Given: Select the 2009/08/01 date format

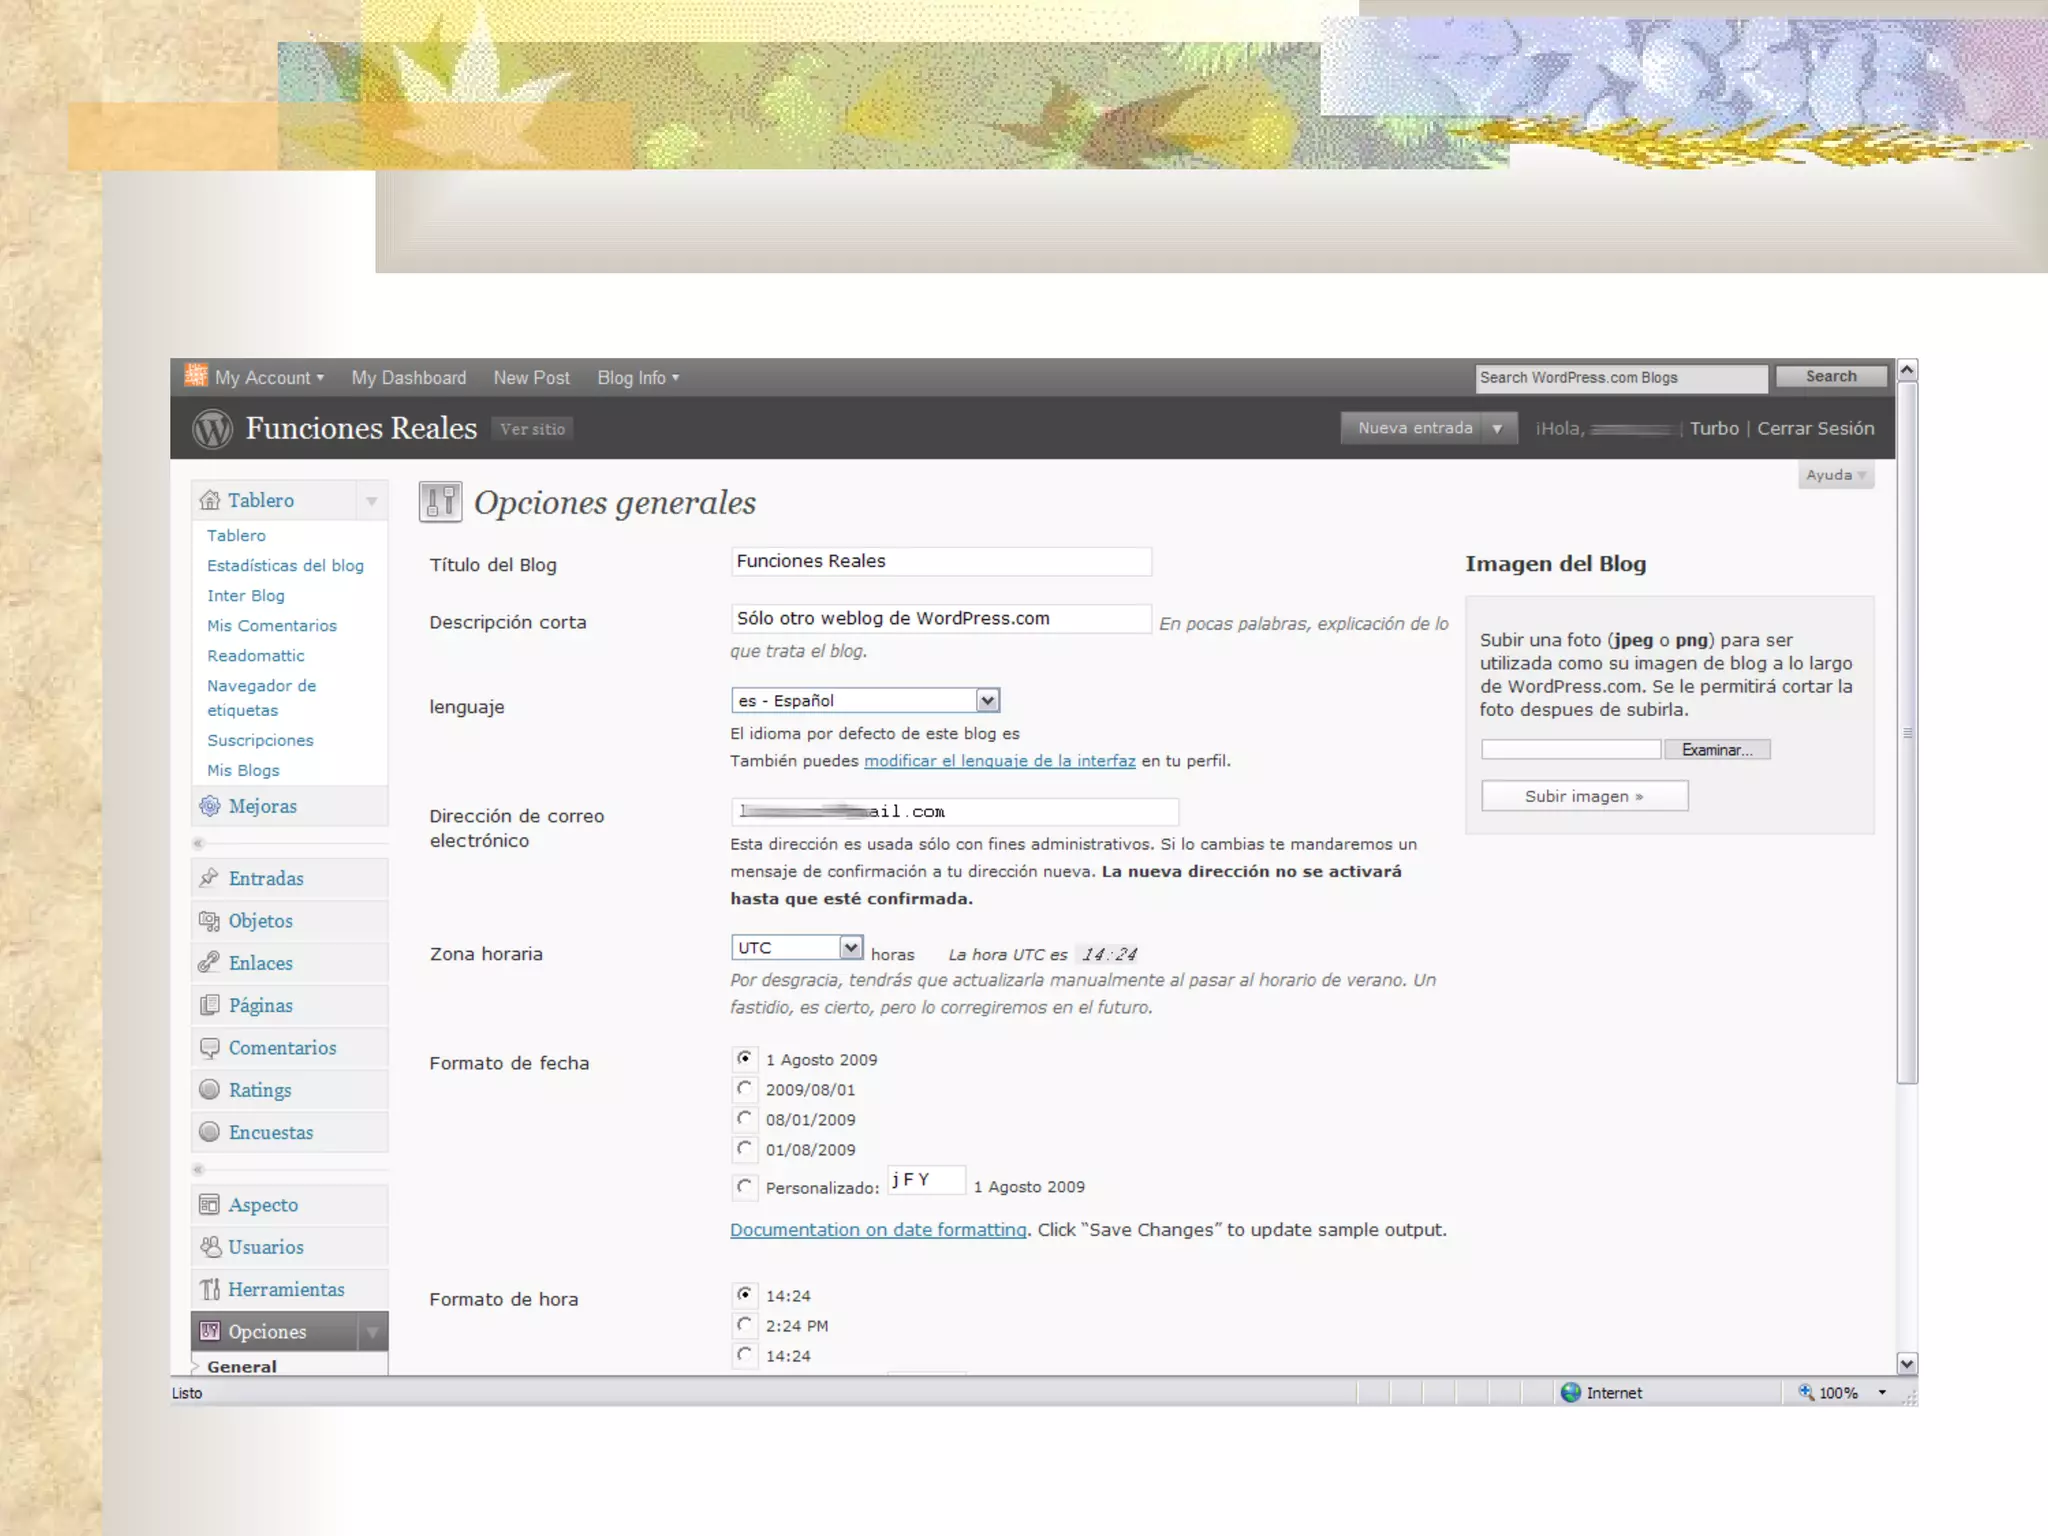Looking at the screenshot, I should click(x=744, y=1089).
